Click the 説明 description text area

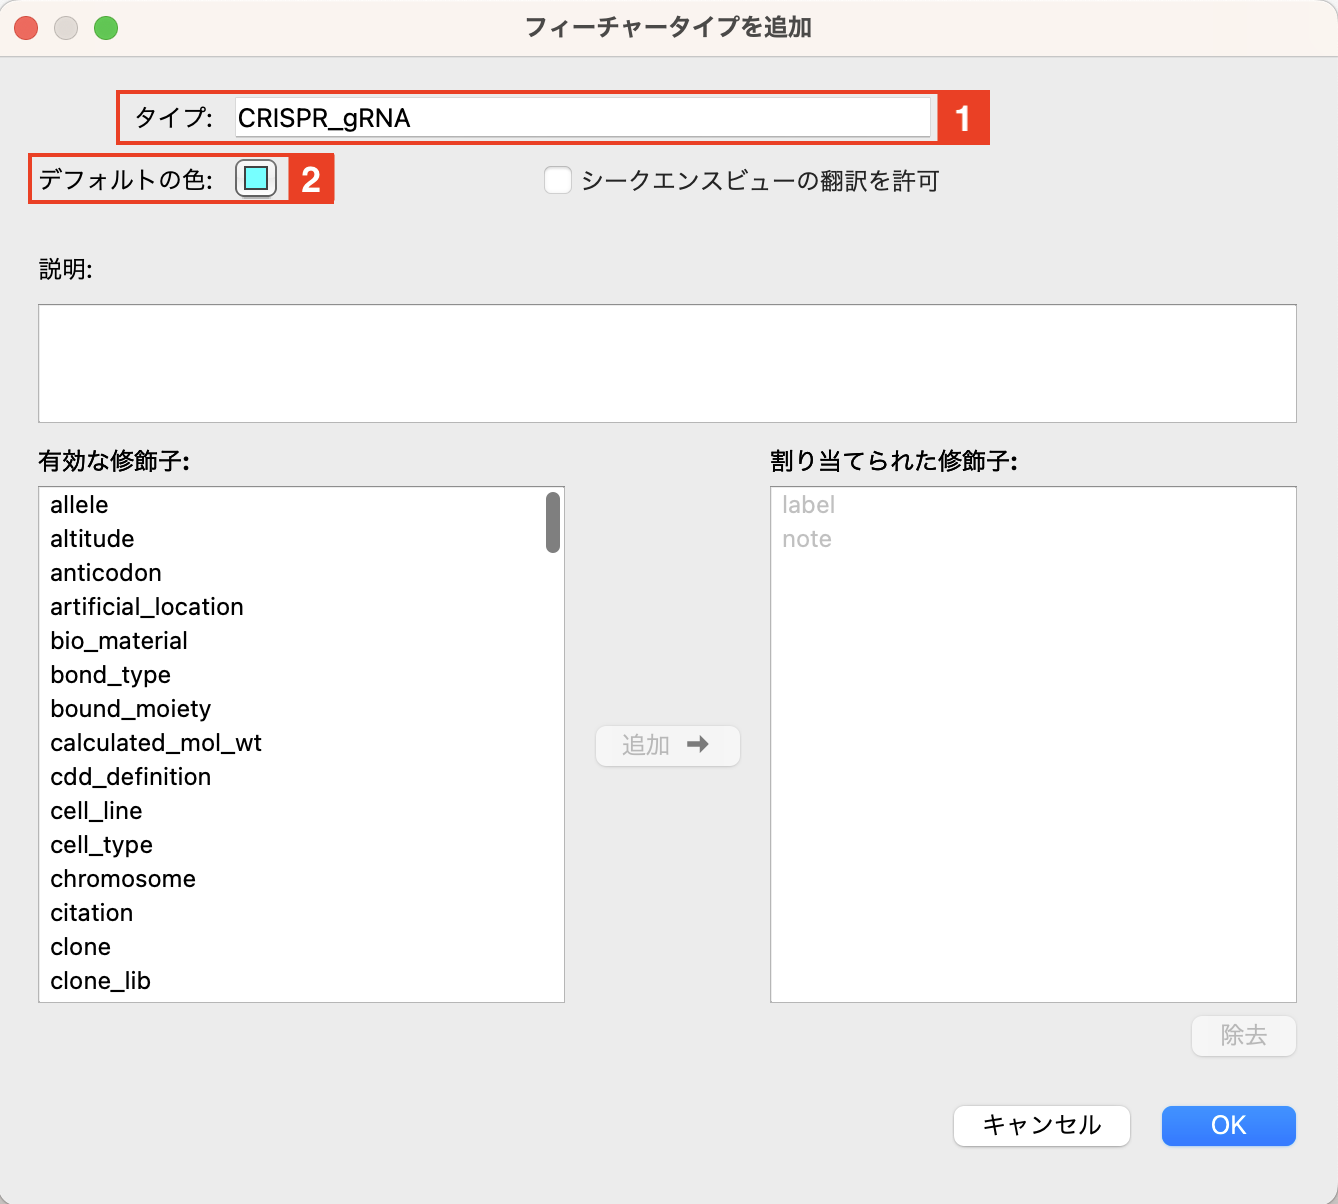tap(667, 363)
